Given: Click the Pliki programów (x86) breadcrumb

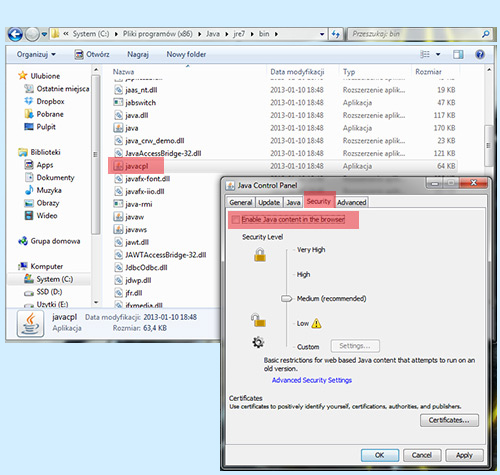Looking at the screenshot, I should (x=157, y=34).
